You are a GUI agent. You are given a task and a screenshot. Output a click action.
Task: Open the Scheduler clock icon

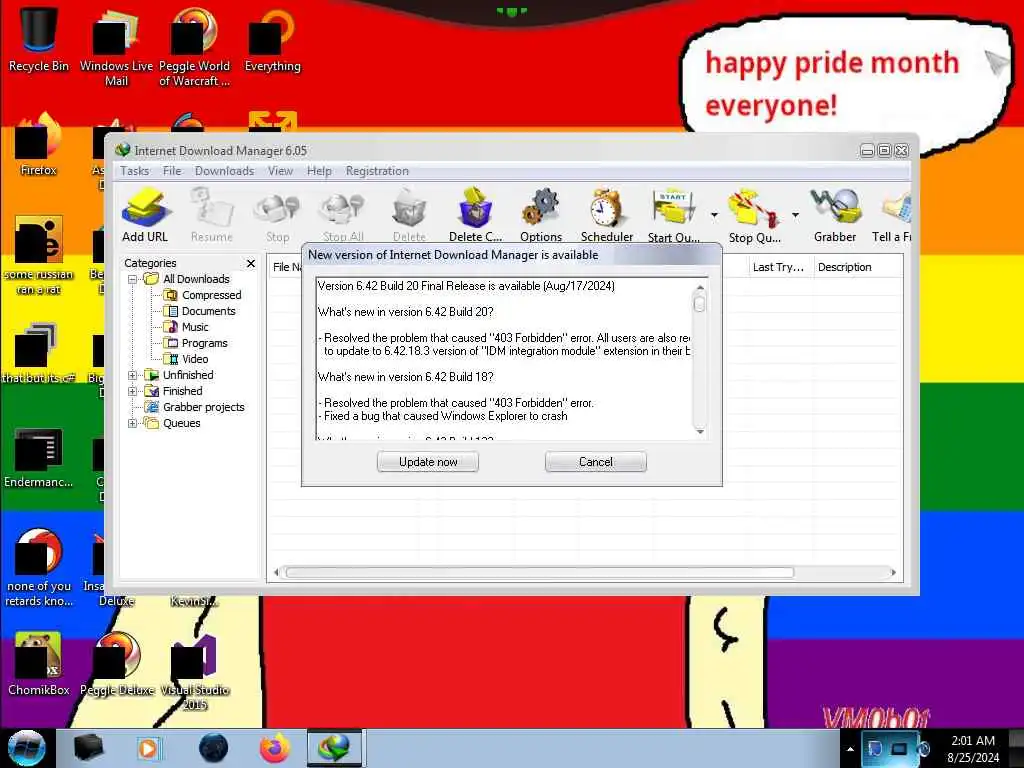(x=607, y=214)
